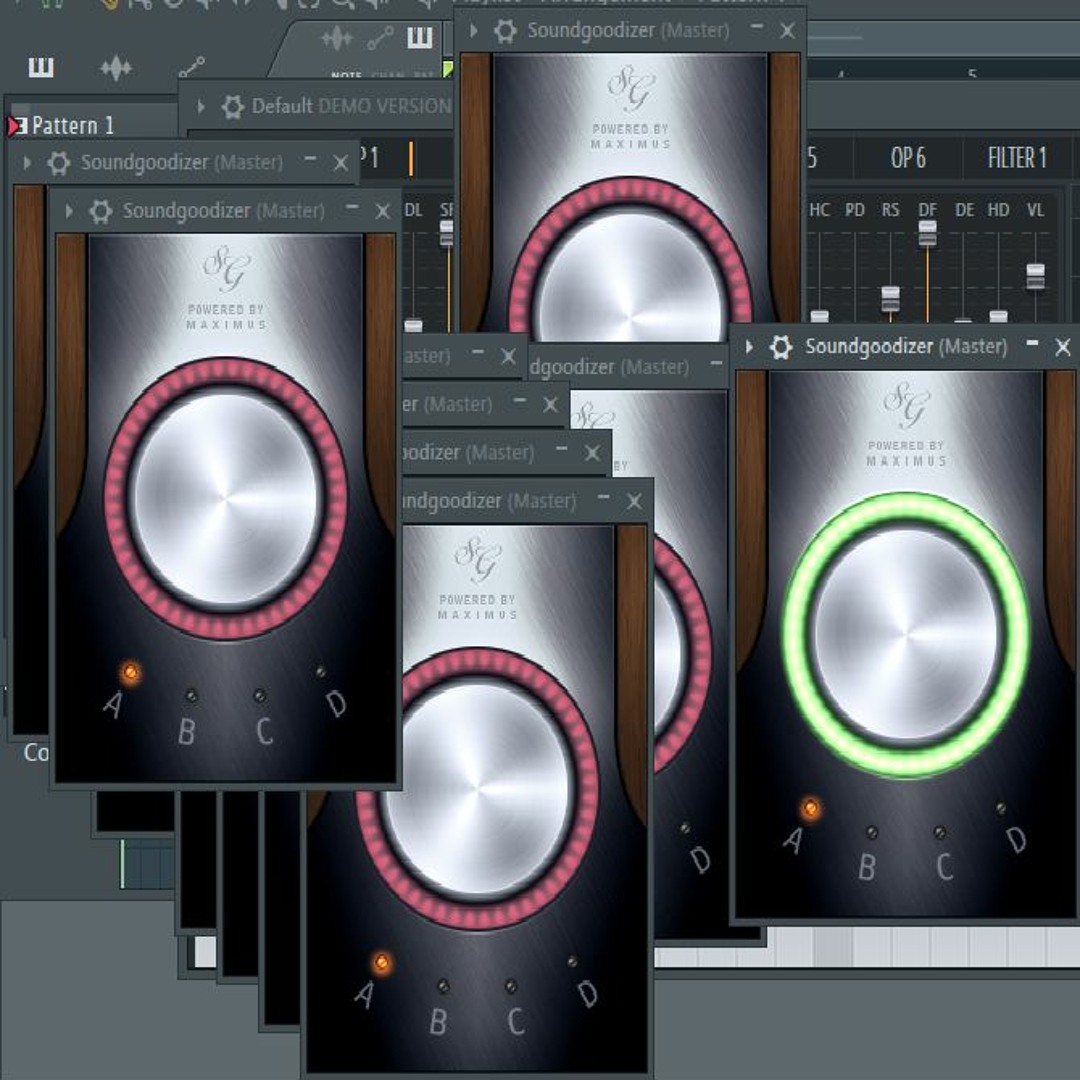Open gear menu of green-ring Soundgoodizer window
Image resolution: width=1080 pixels, height=1080 pixels.
pos(781,347)
